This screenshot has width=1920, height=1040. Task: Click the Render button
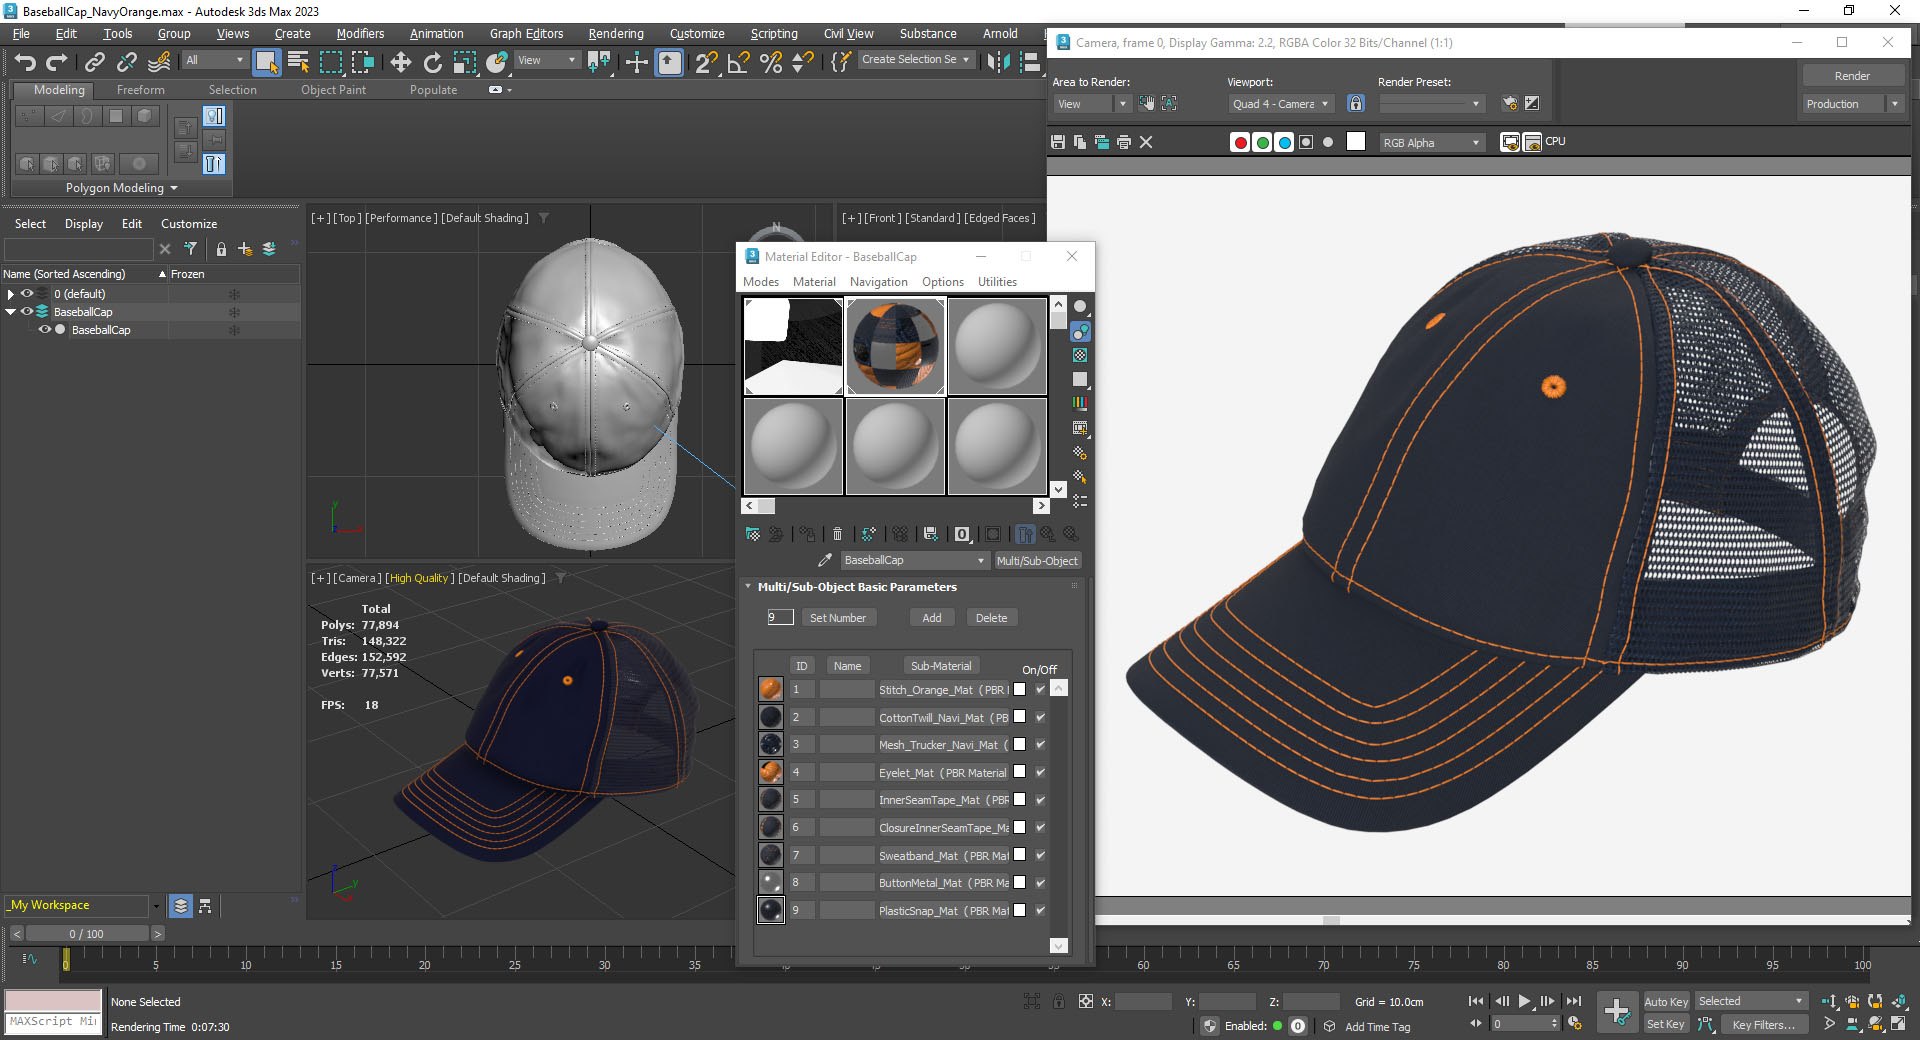click(x=1852, y=76)
